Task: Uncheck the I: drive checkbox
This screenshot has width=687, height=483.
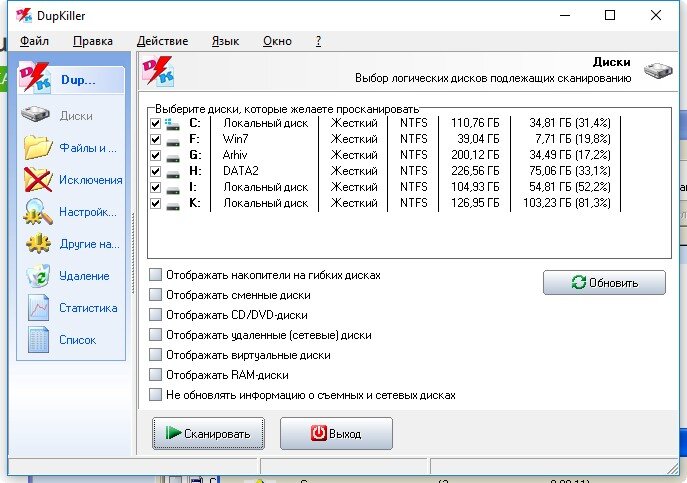Action: (x=155, y=188)
